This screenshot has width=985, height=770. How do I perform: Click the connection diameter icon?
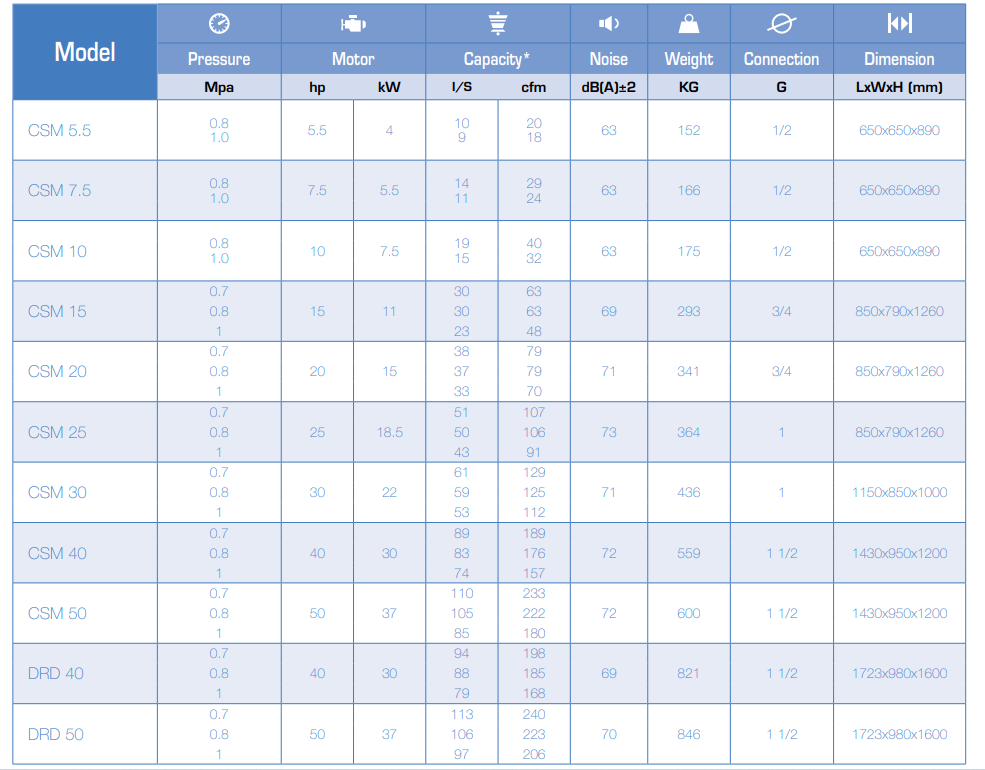(781, 24)
